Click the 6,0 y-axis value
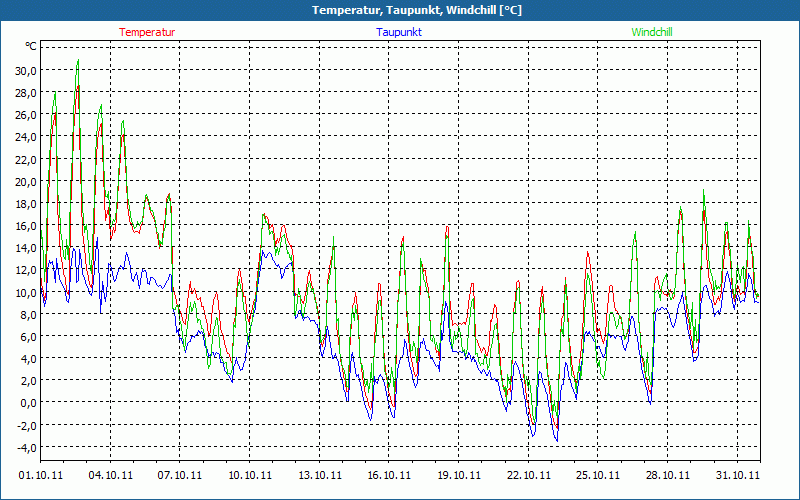The height and width of the screenshot is (500, 800). tap(29, 337)
